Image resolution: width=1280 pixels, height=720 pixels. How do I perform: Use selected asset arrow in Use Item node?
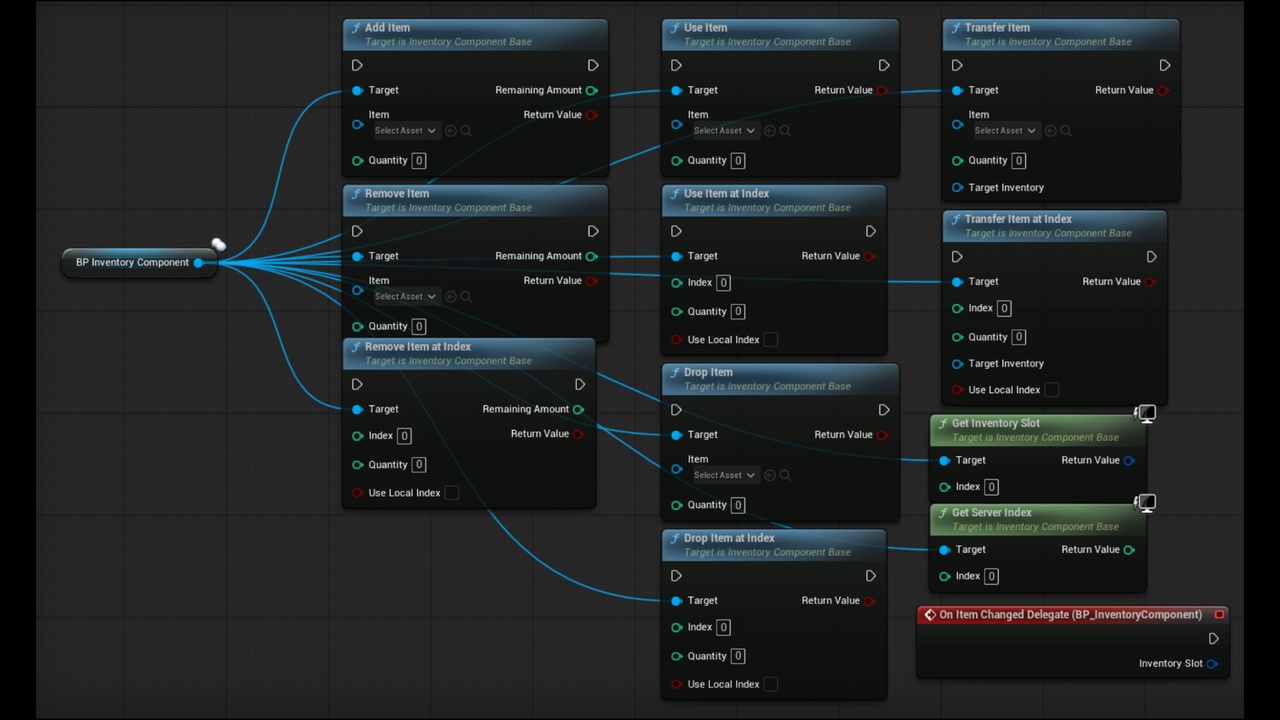pos(770,130)
